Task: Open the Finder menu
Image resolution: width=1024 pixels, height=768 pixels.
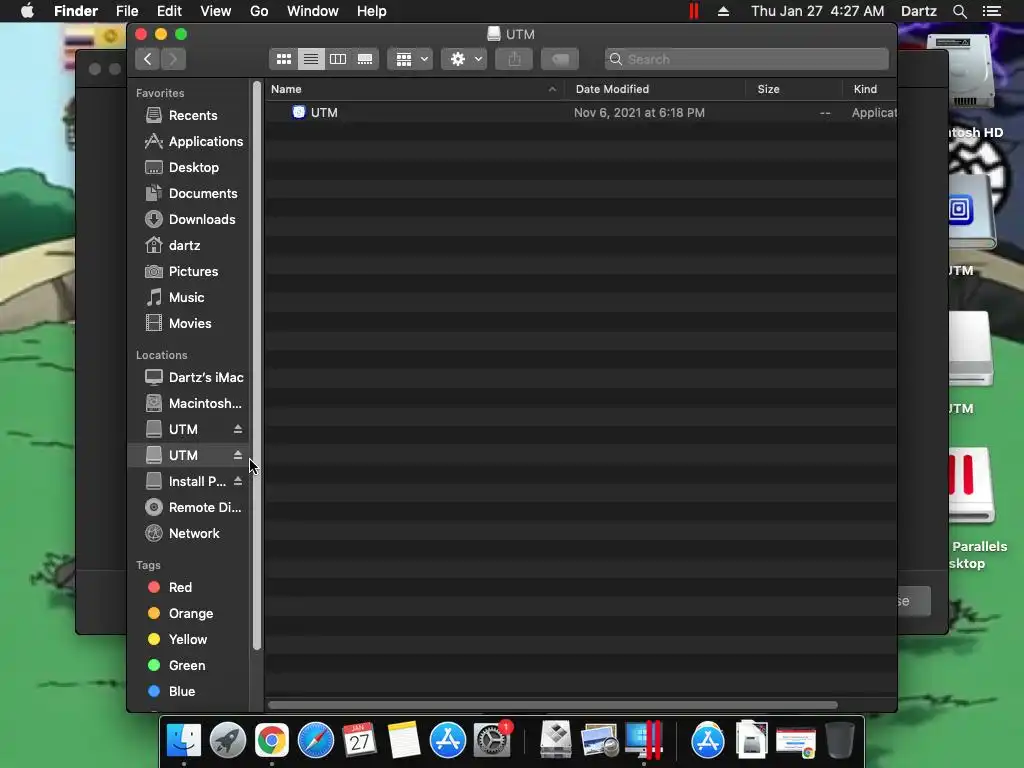Action: point(76,11)
